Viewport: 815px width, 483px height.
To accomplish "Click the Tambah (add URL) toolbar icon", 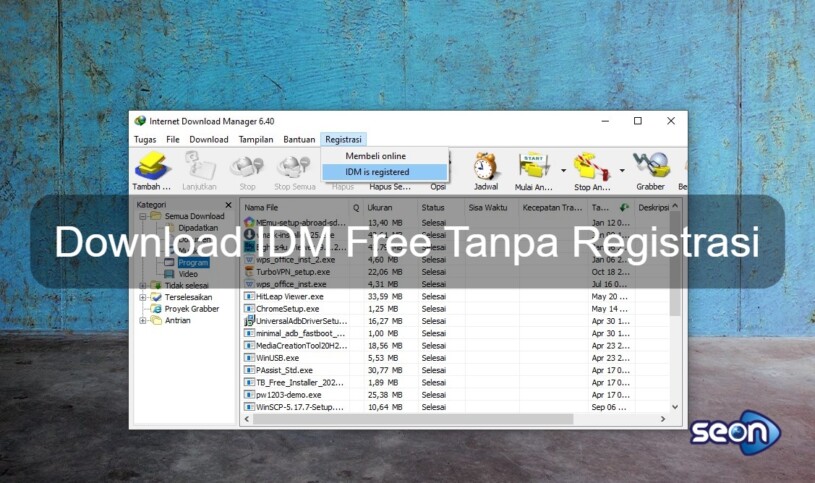I will (151, 166).
